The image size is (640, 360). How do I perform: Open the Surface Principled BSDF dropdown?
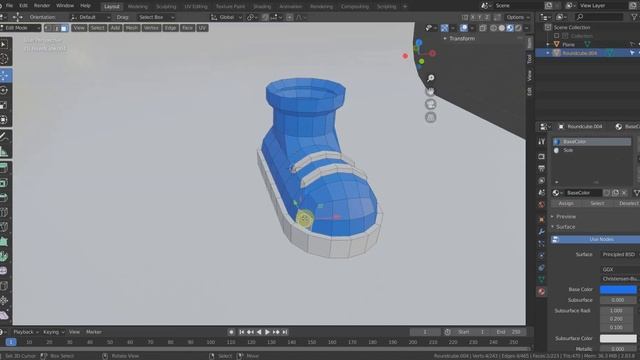619,254
